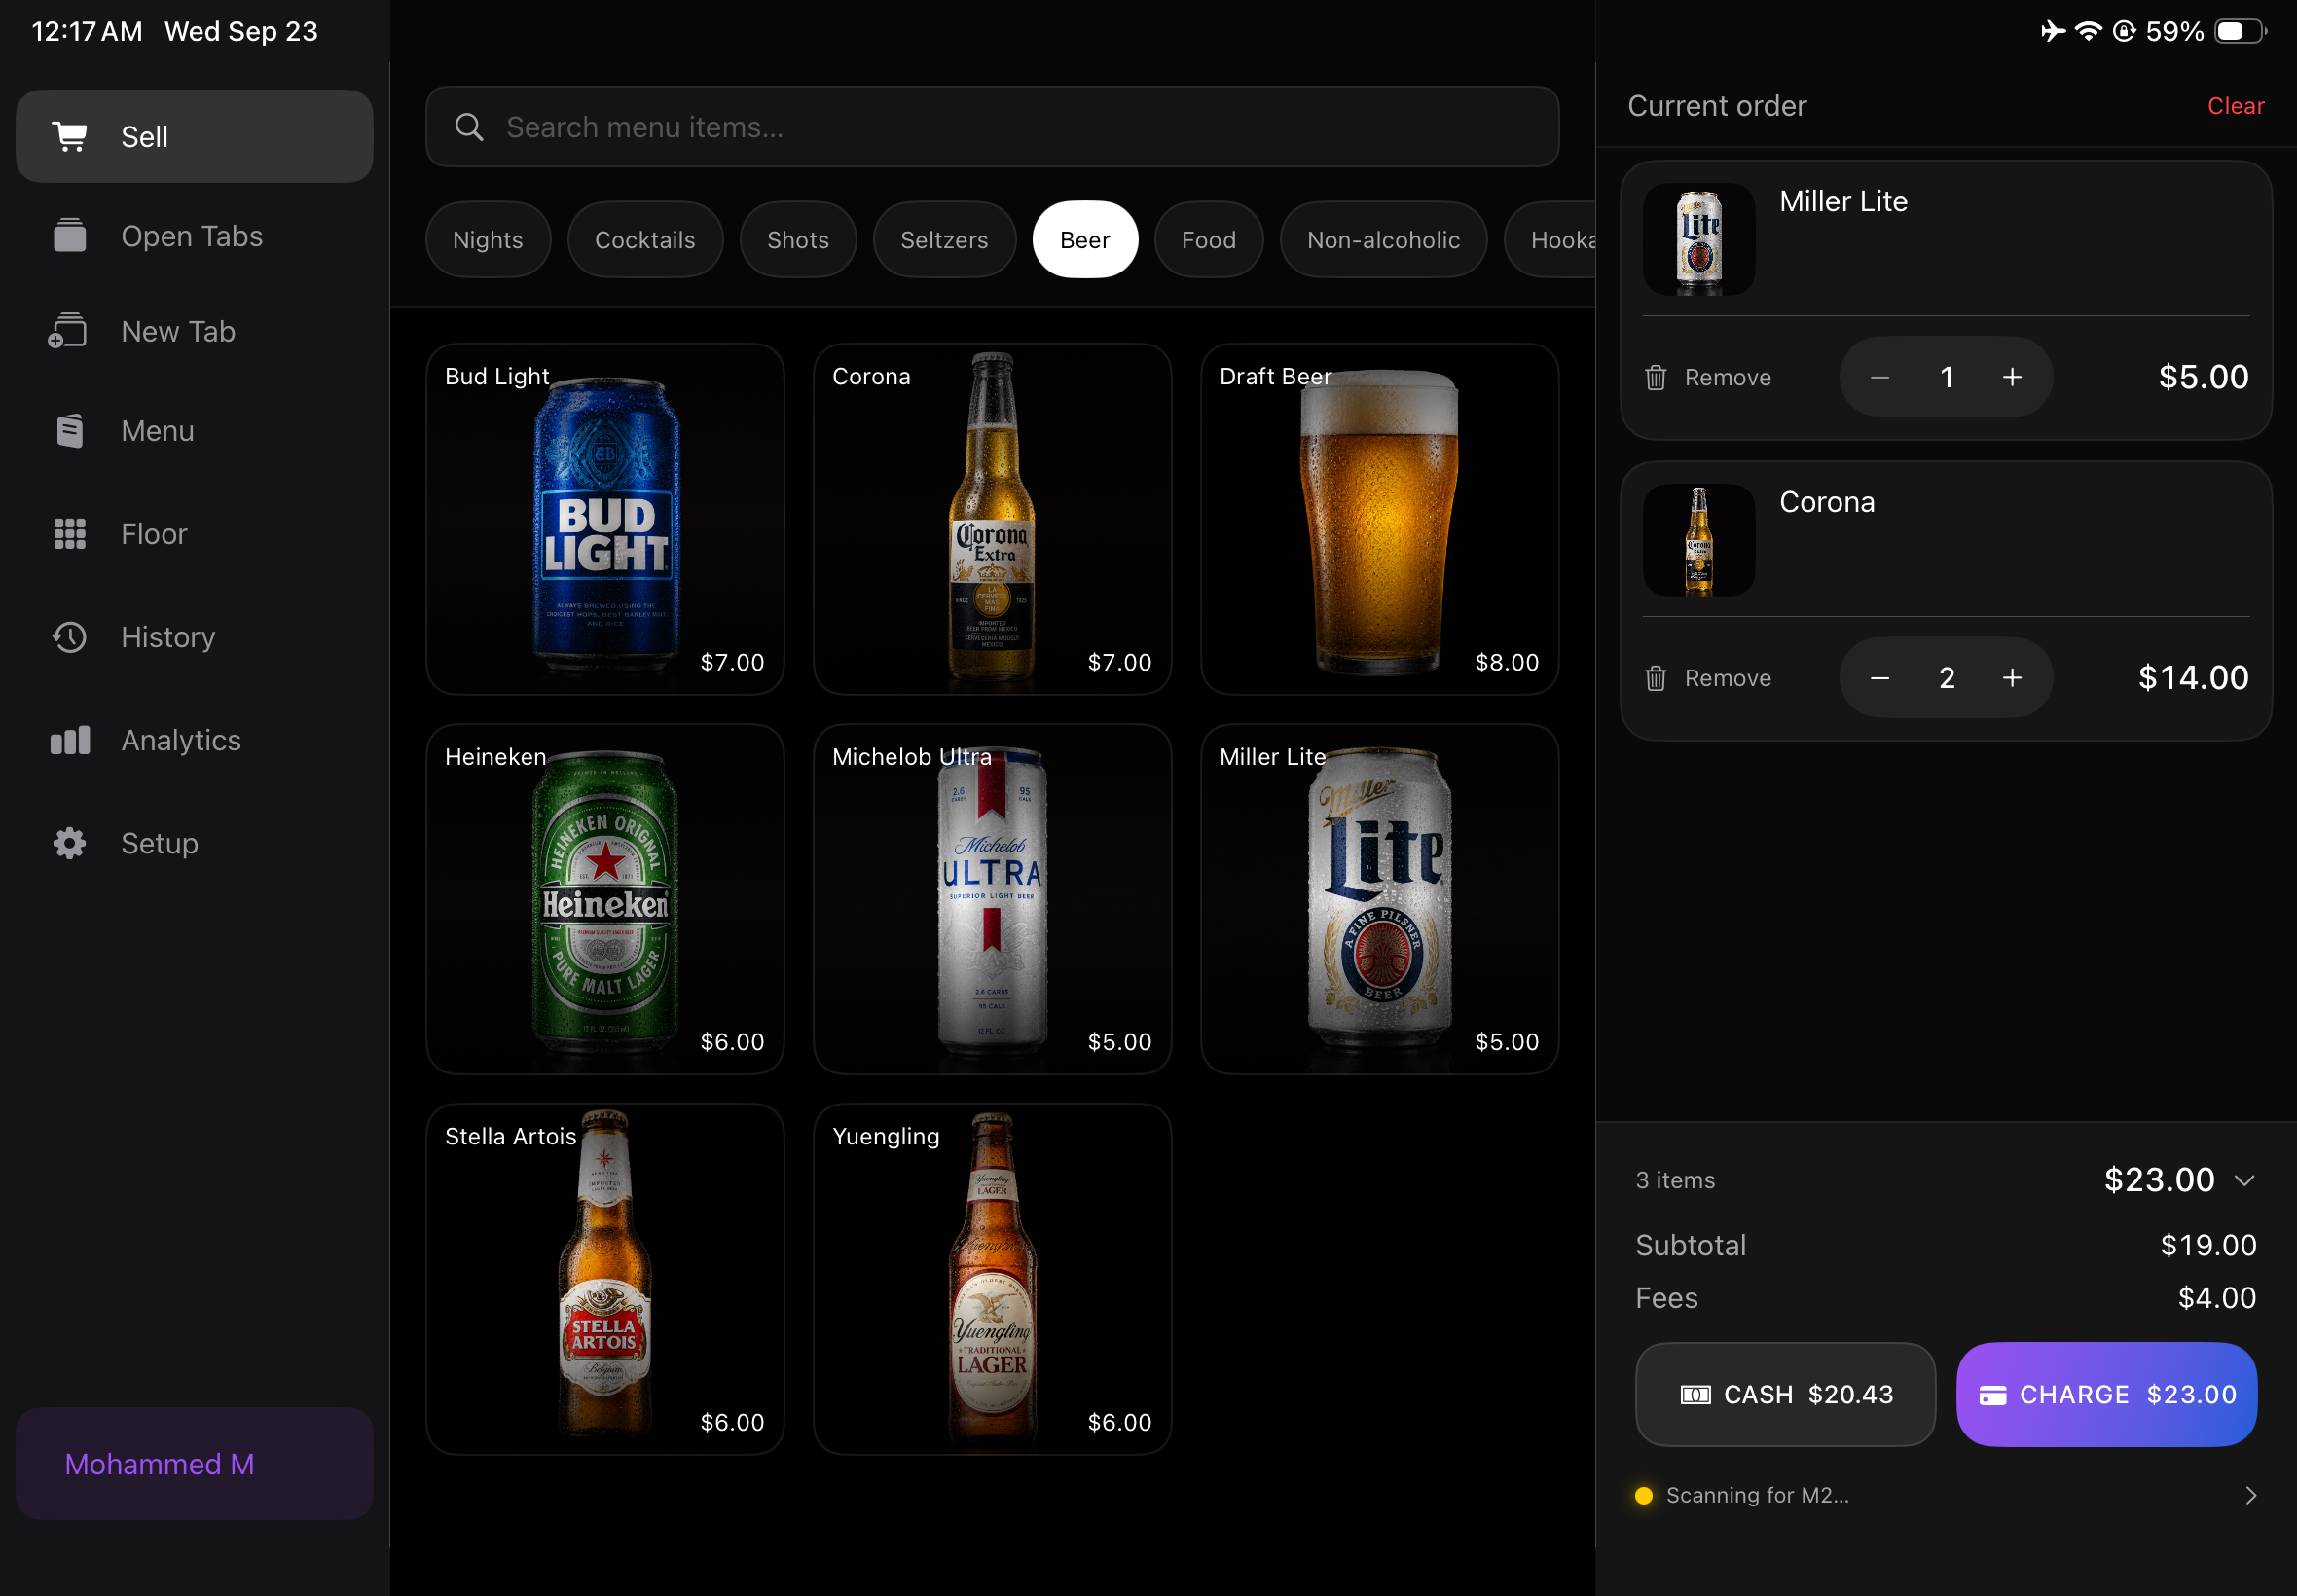
Task: Select the Seltzers category tab
Action: pyautogui.click(x=944, y=240)
